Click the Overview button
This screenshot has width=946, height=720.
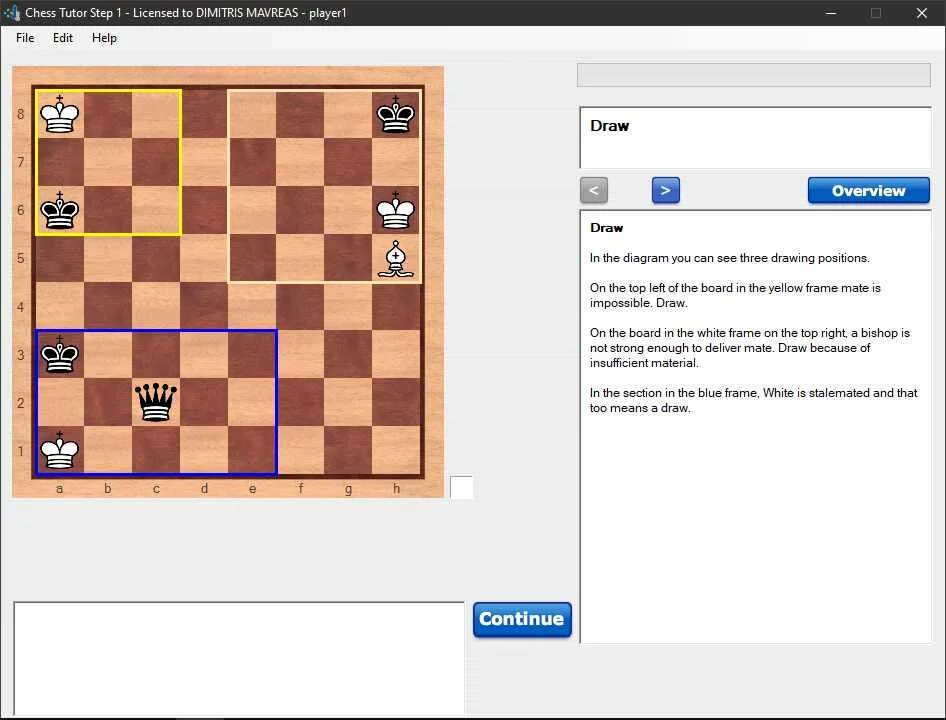[x=868, y=191]
